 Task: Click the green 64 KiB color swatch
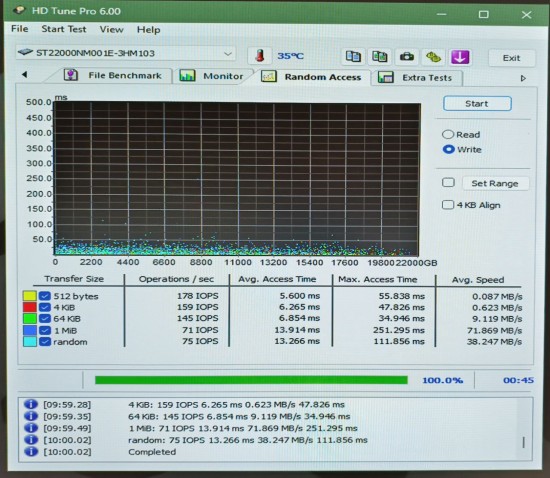pyautogui.click(x=29, y=319)
